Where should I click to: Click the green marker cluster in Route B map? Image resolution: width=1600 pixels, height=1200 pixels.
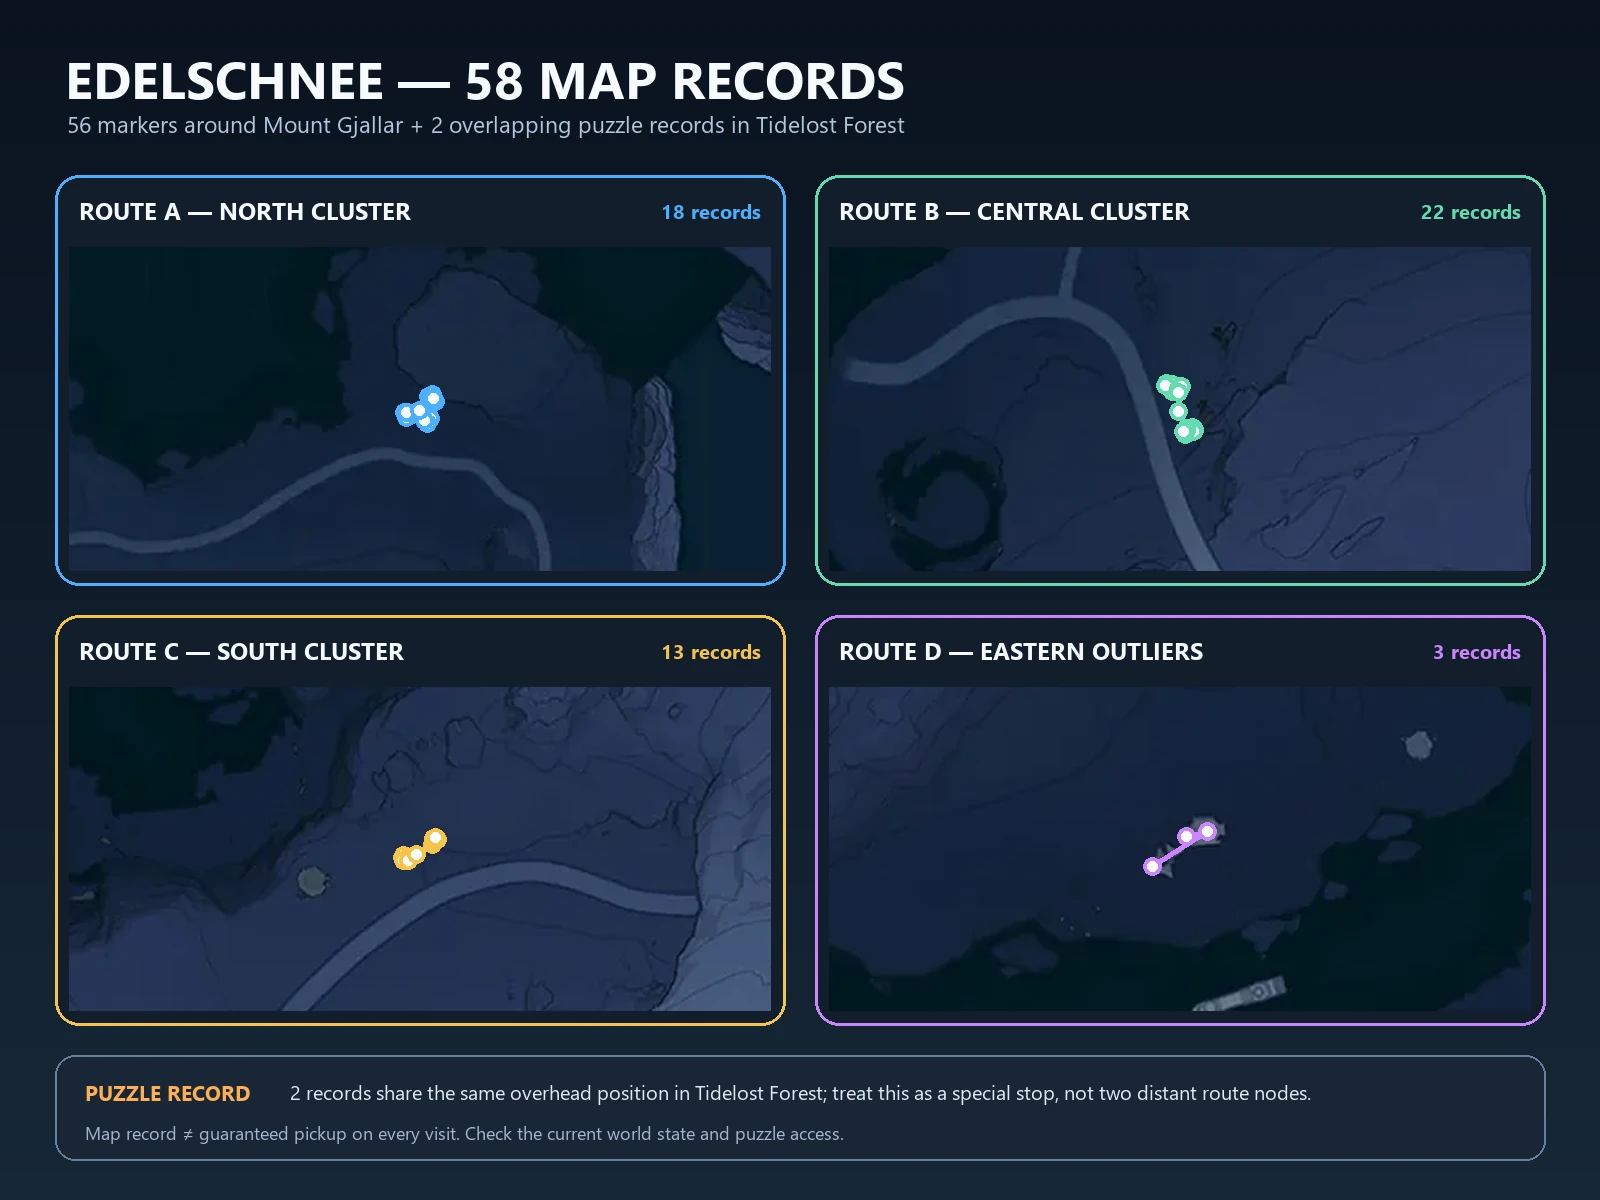1180,409
